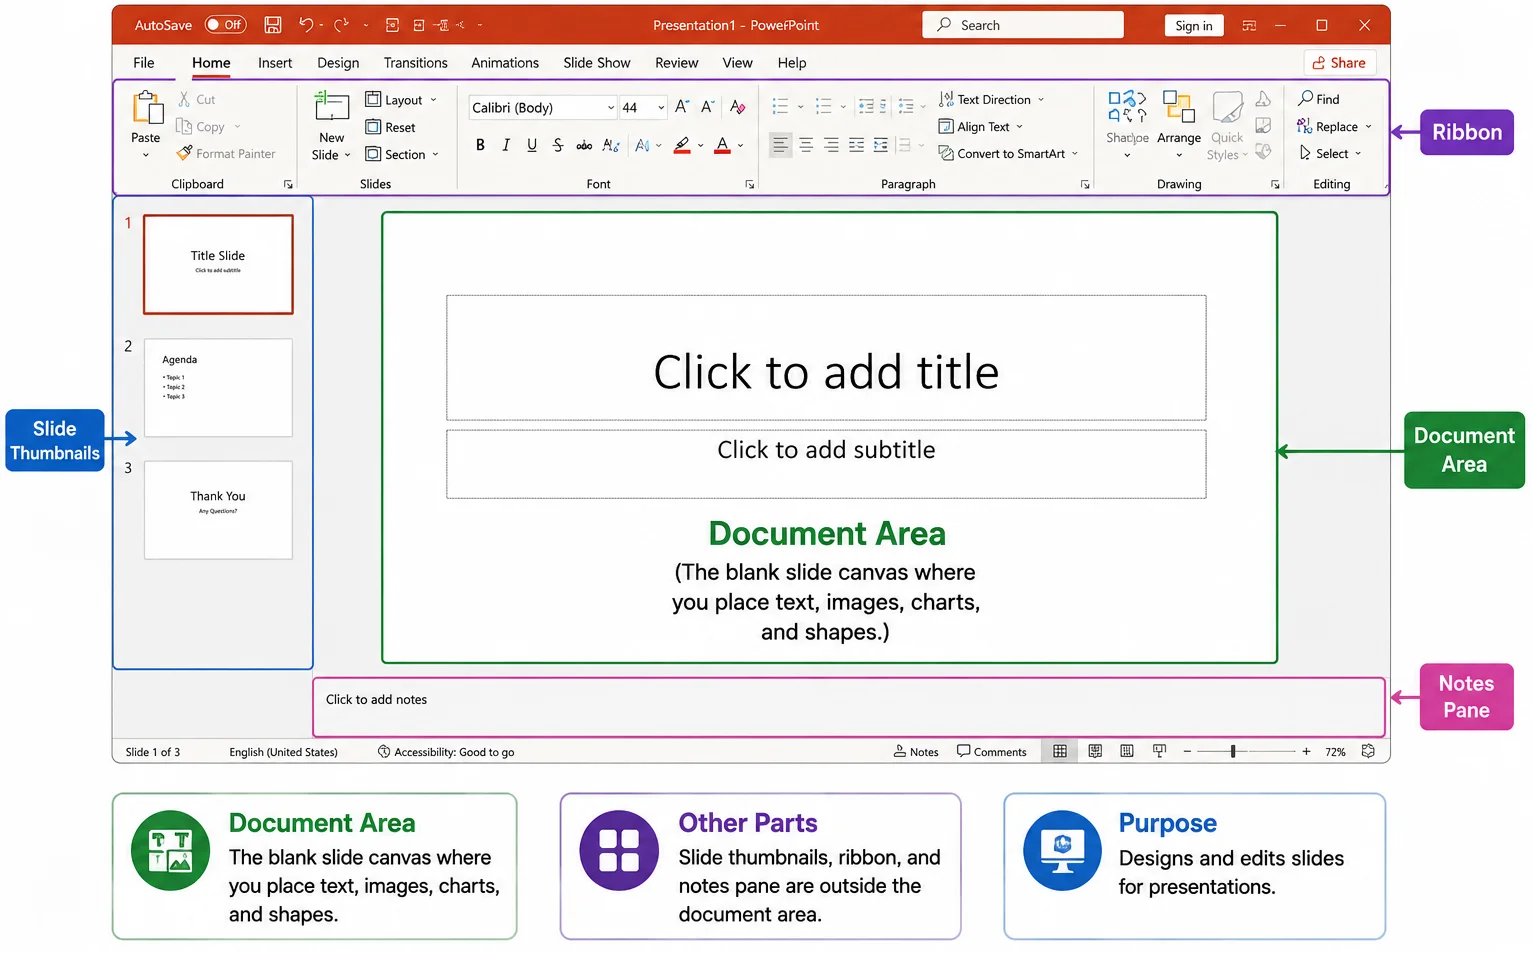Viewport: 1532px width, 953px height.
Task: Click the Bullets list icon
Action: pyautogui.click(x=781, y=106)
